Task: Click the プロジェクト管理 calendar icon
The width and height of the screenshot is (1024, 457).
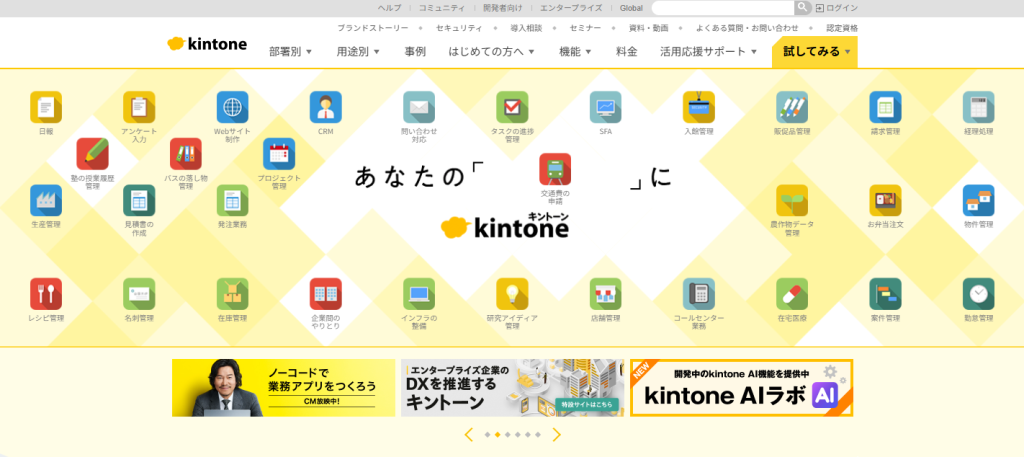Action: pyautogui.click(x=279, y=154)
